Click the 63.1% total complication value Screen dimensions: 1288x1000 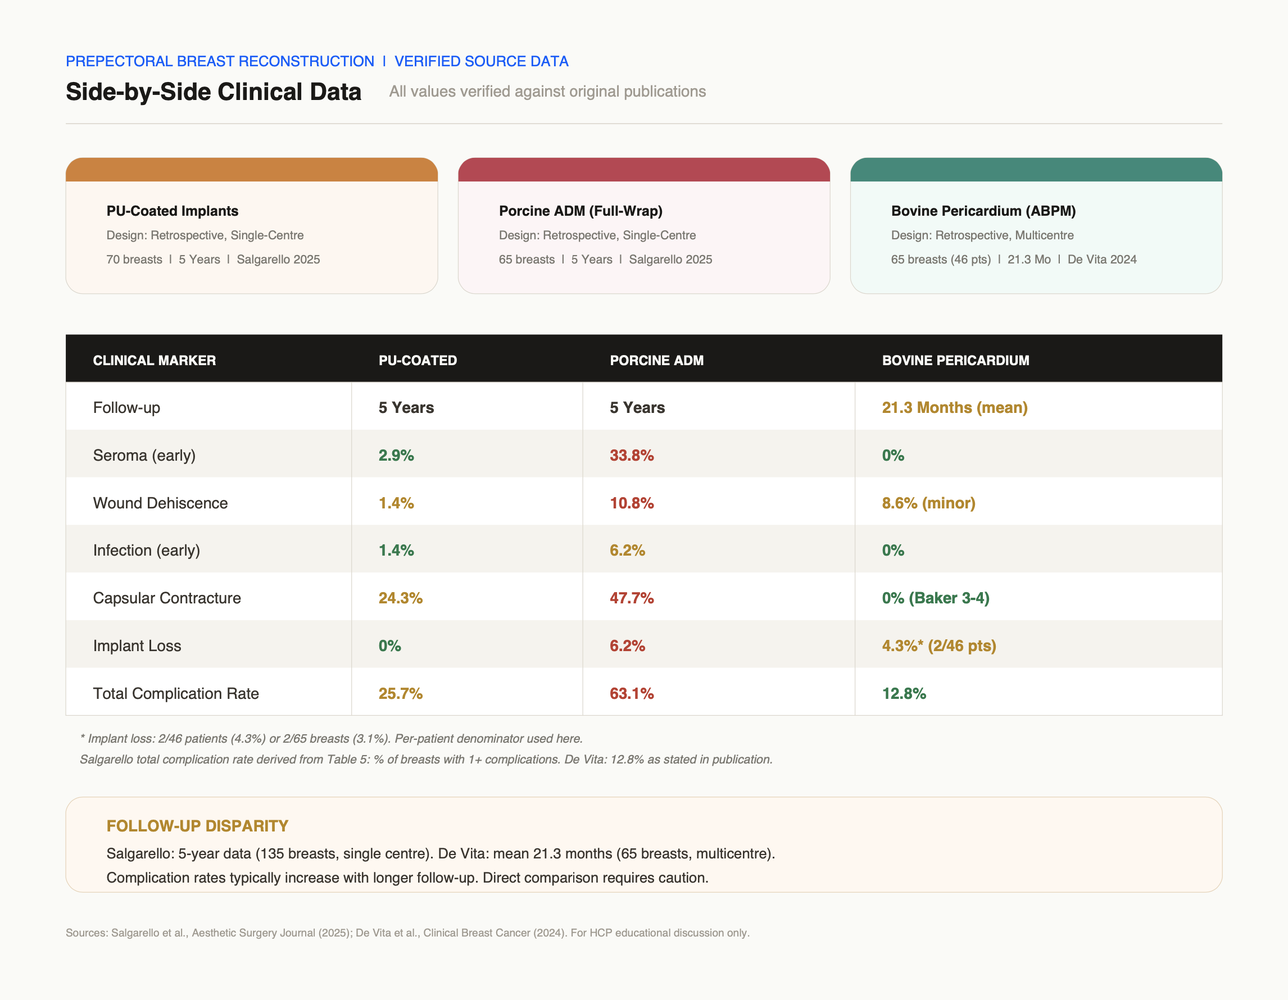632,693
